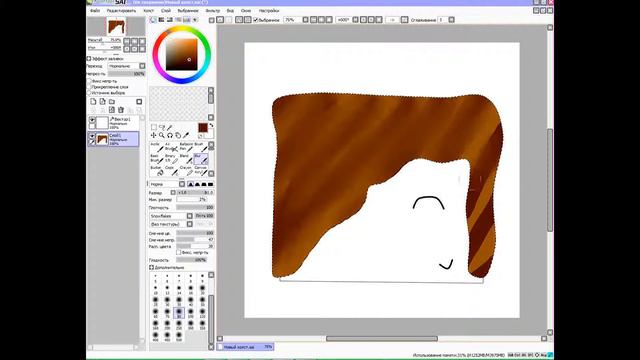Choose the Canvas Acrylic brush preset
The width and height of the screenshot is (640, 360).
point(201,171)
